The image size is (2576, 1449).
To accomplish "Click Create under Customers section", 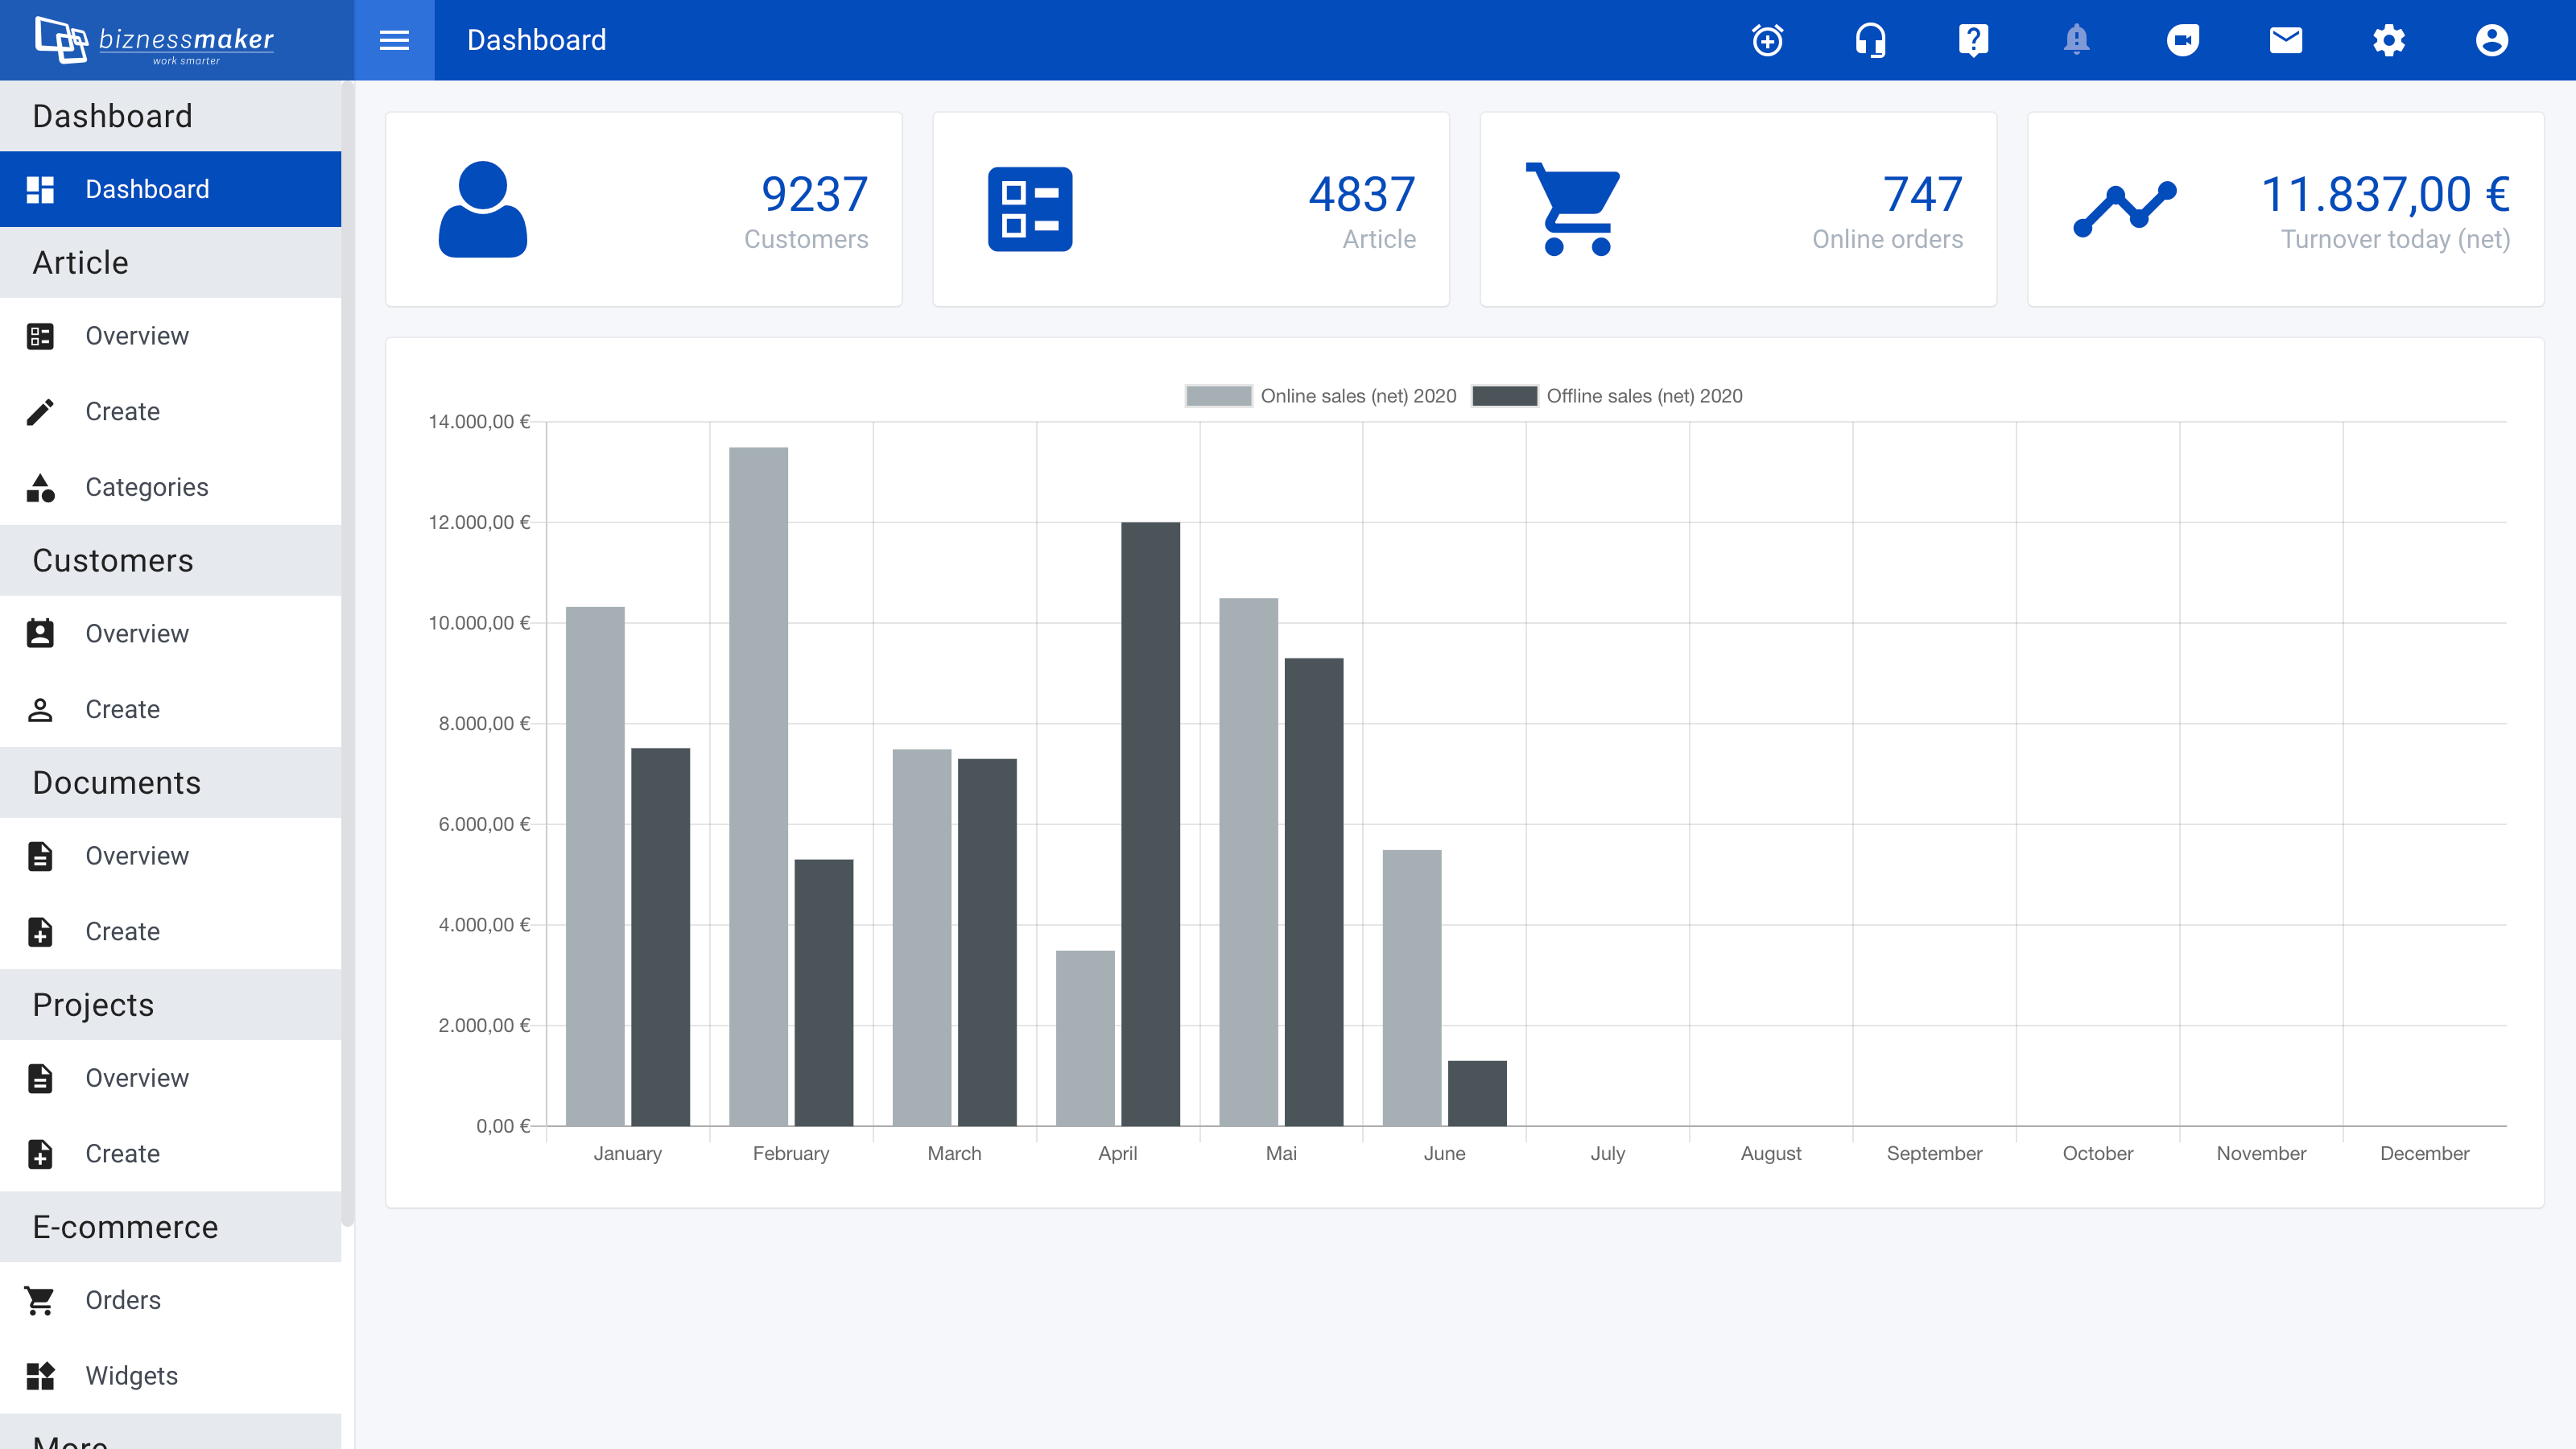I will tap(122, 709).
